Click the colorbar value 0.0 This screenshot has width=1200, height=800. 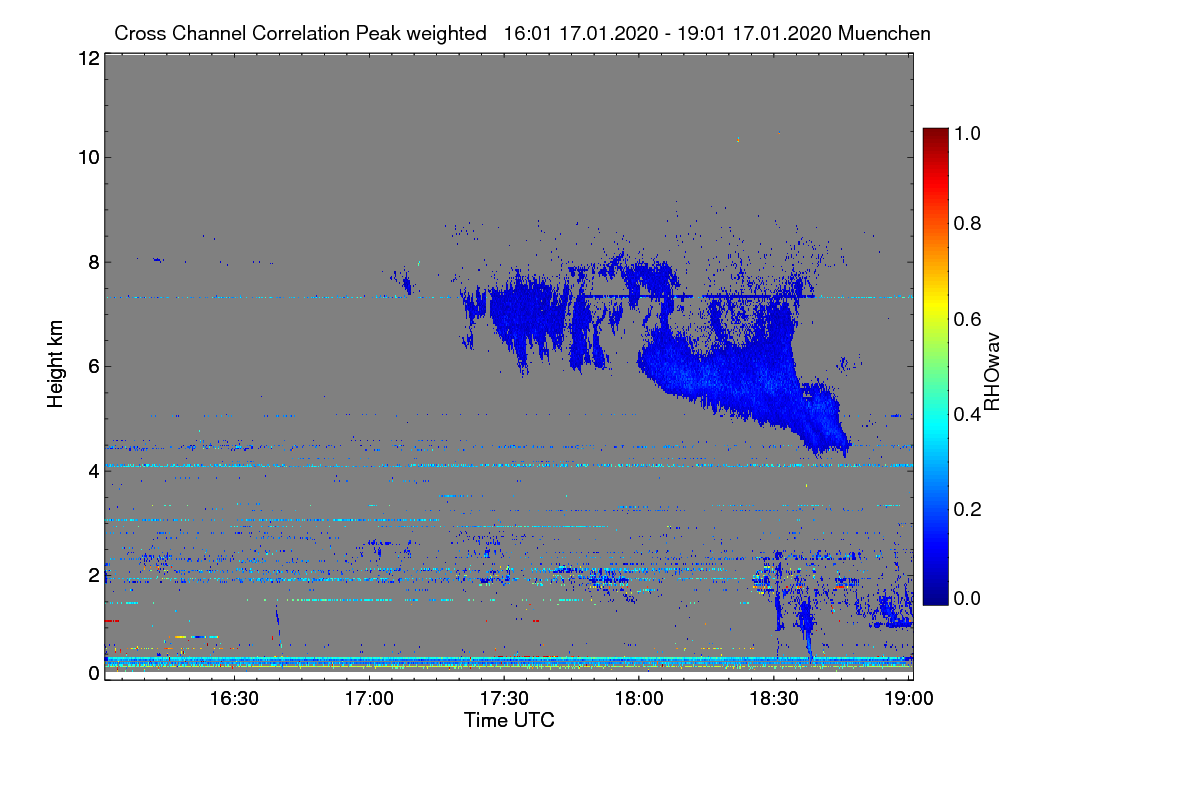coord(968,598)
